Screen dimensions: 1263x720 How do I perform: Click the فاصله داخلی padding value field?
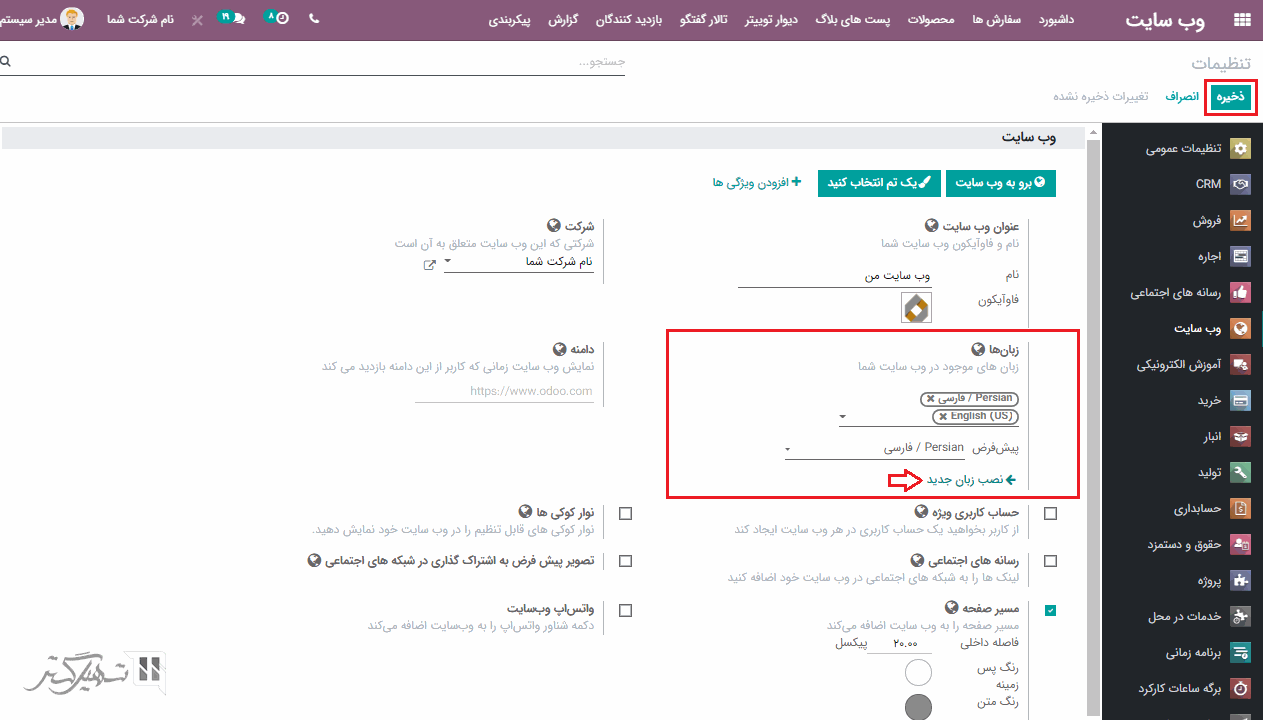(x=900, y=643)
